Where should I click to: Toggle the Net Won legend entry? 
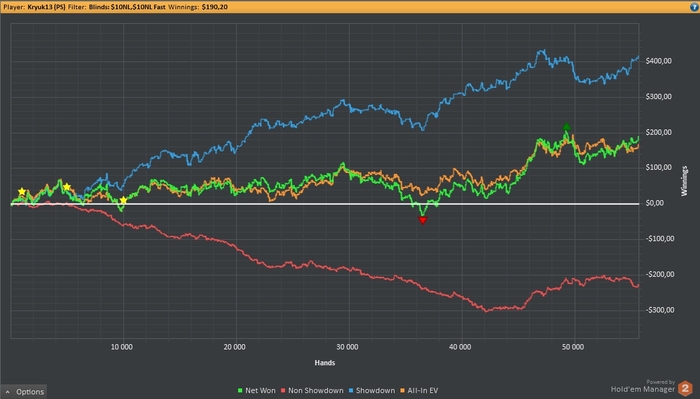coord(257,391)
